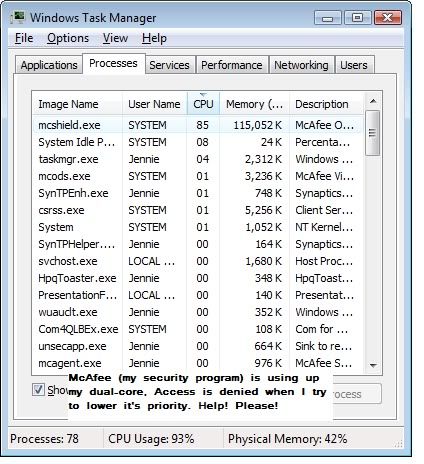Screen dimensions: 424x464
Task: Switch to the Users tab
Action: click(x=354, y=65)
